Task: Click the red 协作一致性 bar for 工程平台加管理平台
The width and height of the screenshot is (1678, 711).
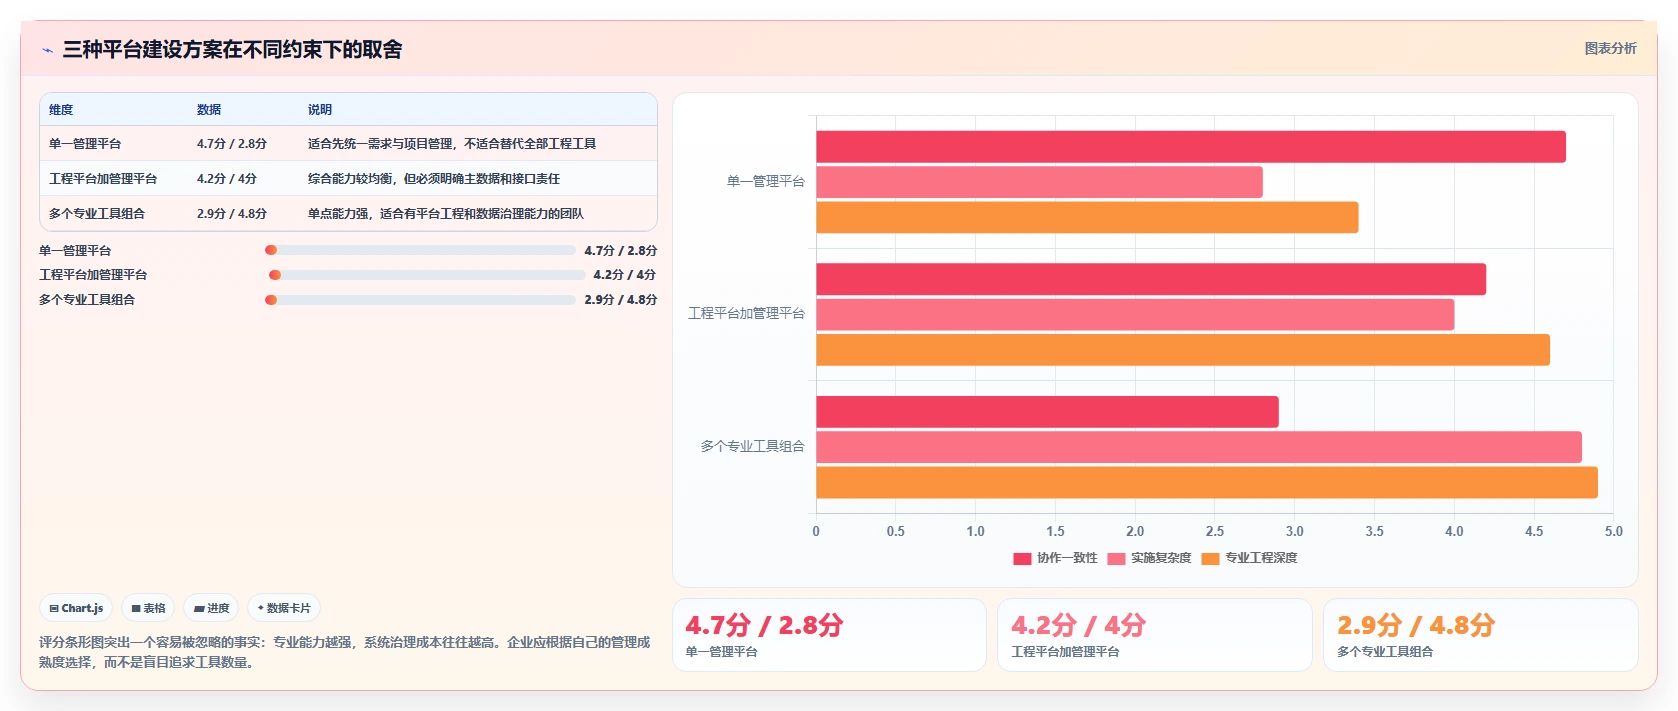Action: (1151, 279)
